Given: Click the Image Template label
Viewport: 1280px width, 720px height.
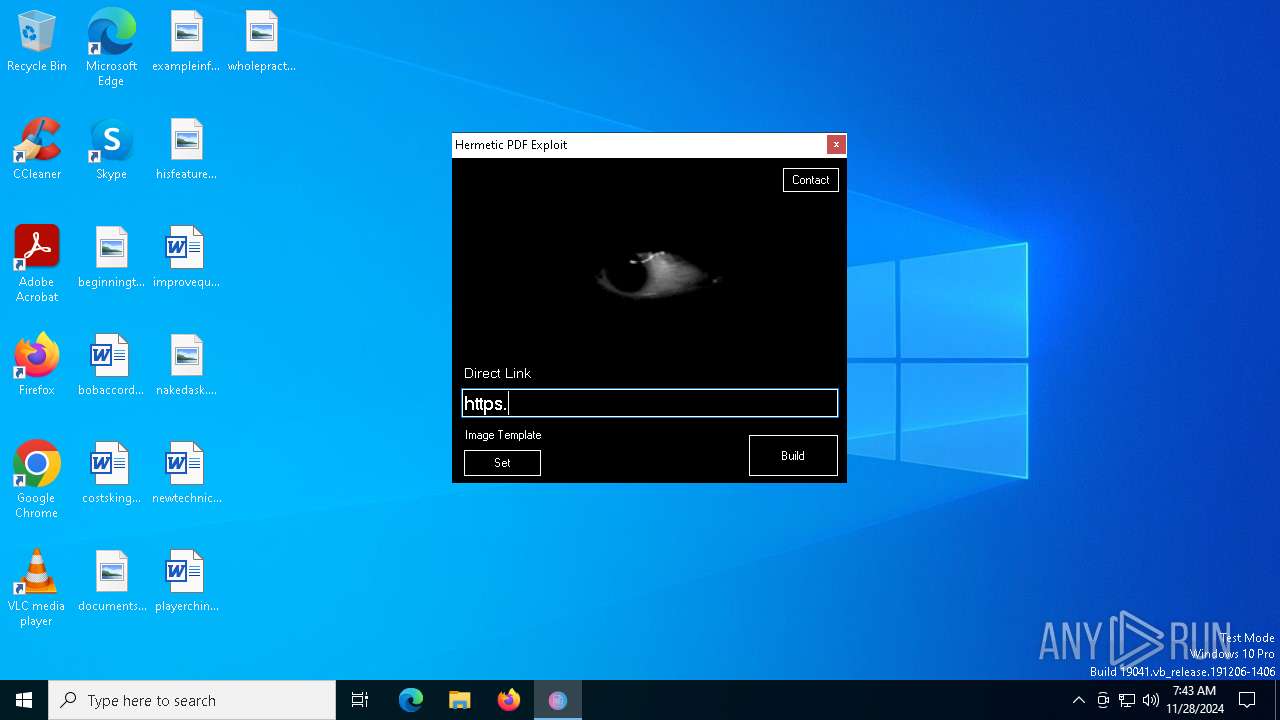Looking at the screenshot, I should coord(503,435).
